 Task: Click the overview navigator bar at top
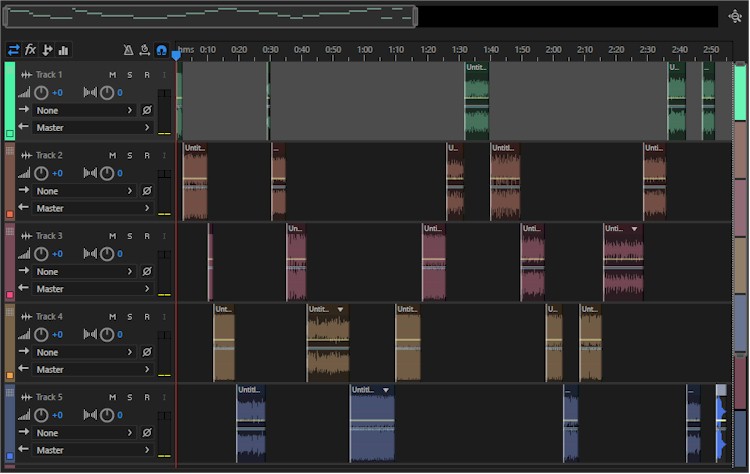210,17
